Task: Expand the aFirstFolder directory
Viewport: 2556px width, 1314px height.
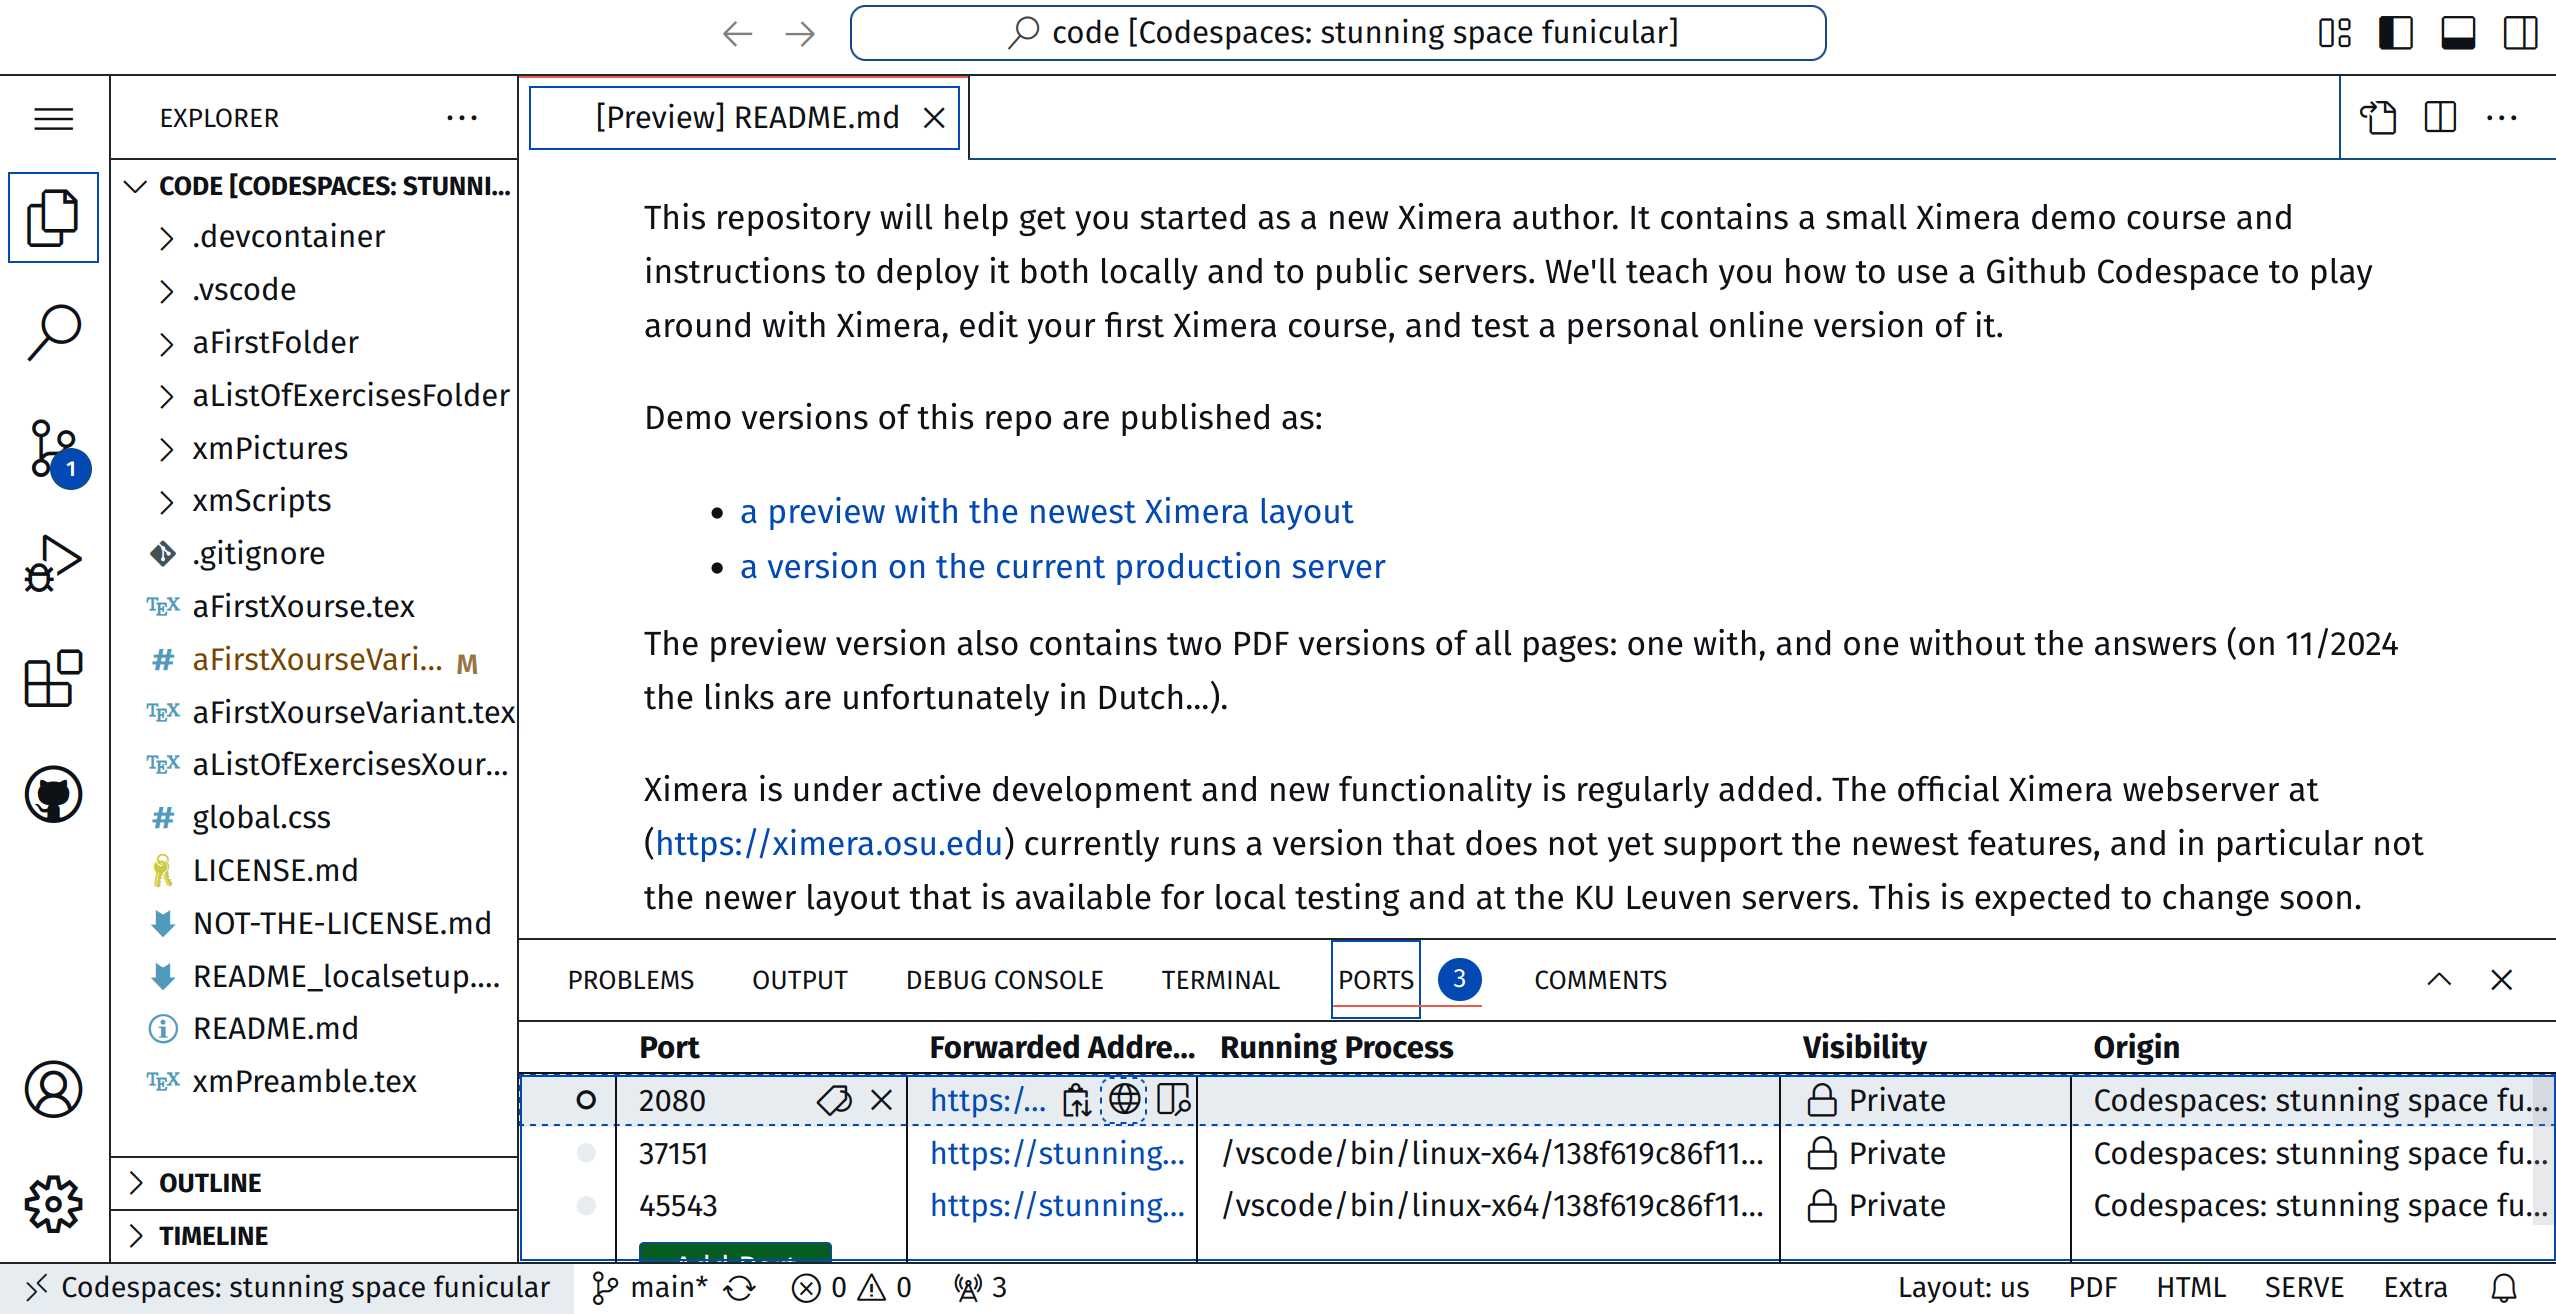Action: [x=274, y=342]
